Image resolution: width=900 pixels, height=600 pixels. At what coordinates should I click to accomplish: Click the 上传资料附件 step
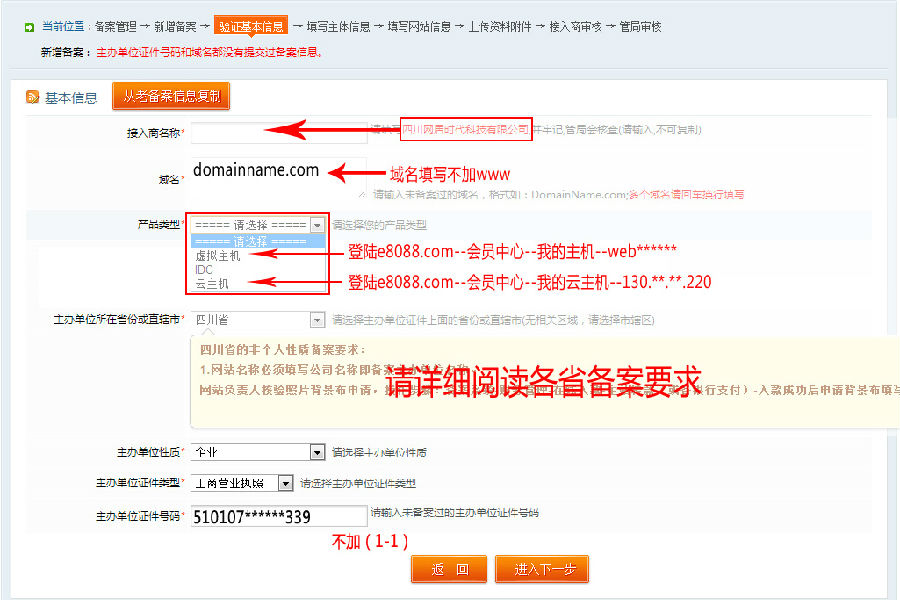pos(499,27)
